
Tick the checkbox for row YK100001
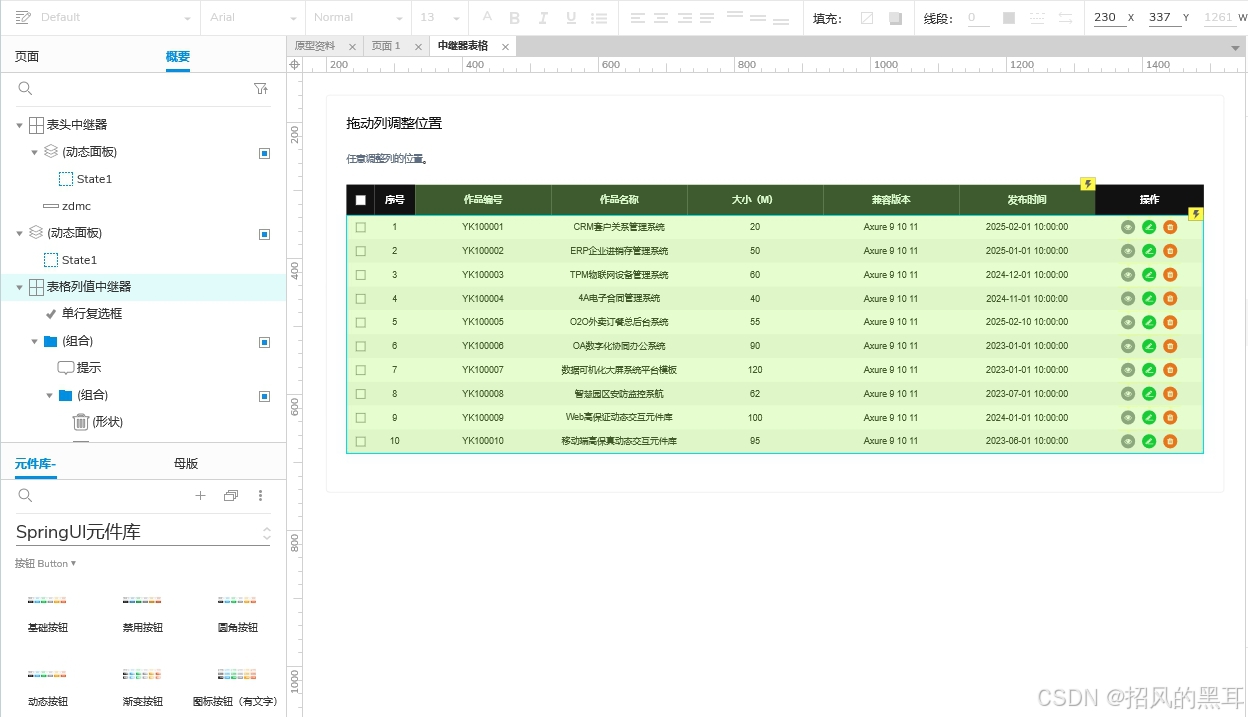(361, 227)
